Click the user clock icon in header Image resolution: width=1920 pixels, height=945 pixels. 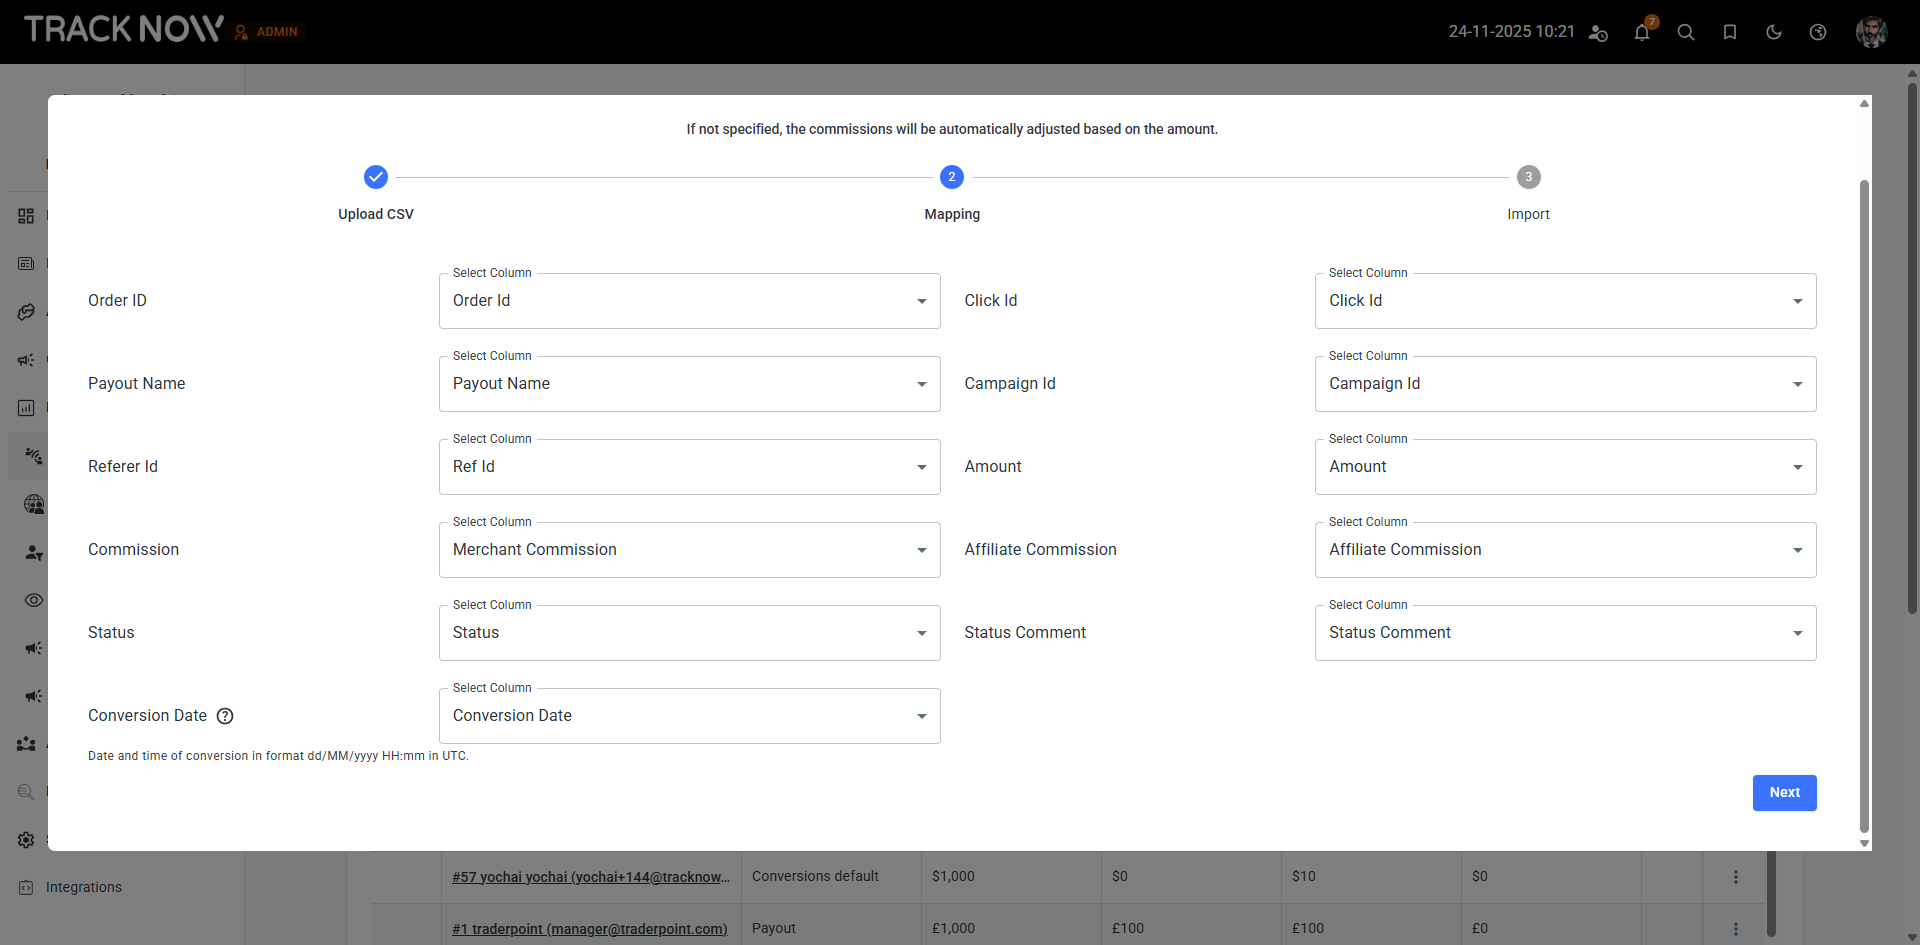1598,33
